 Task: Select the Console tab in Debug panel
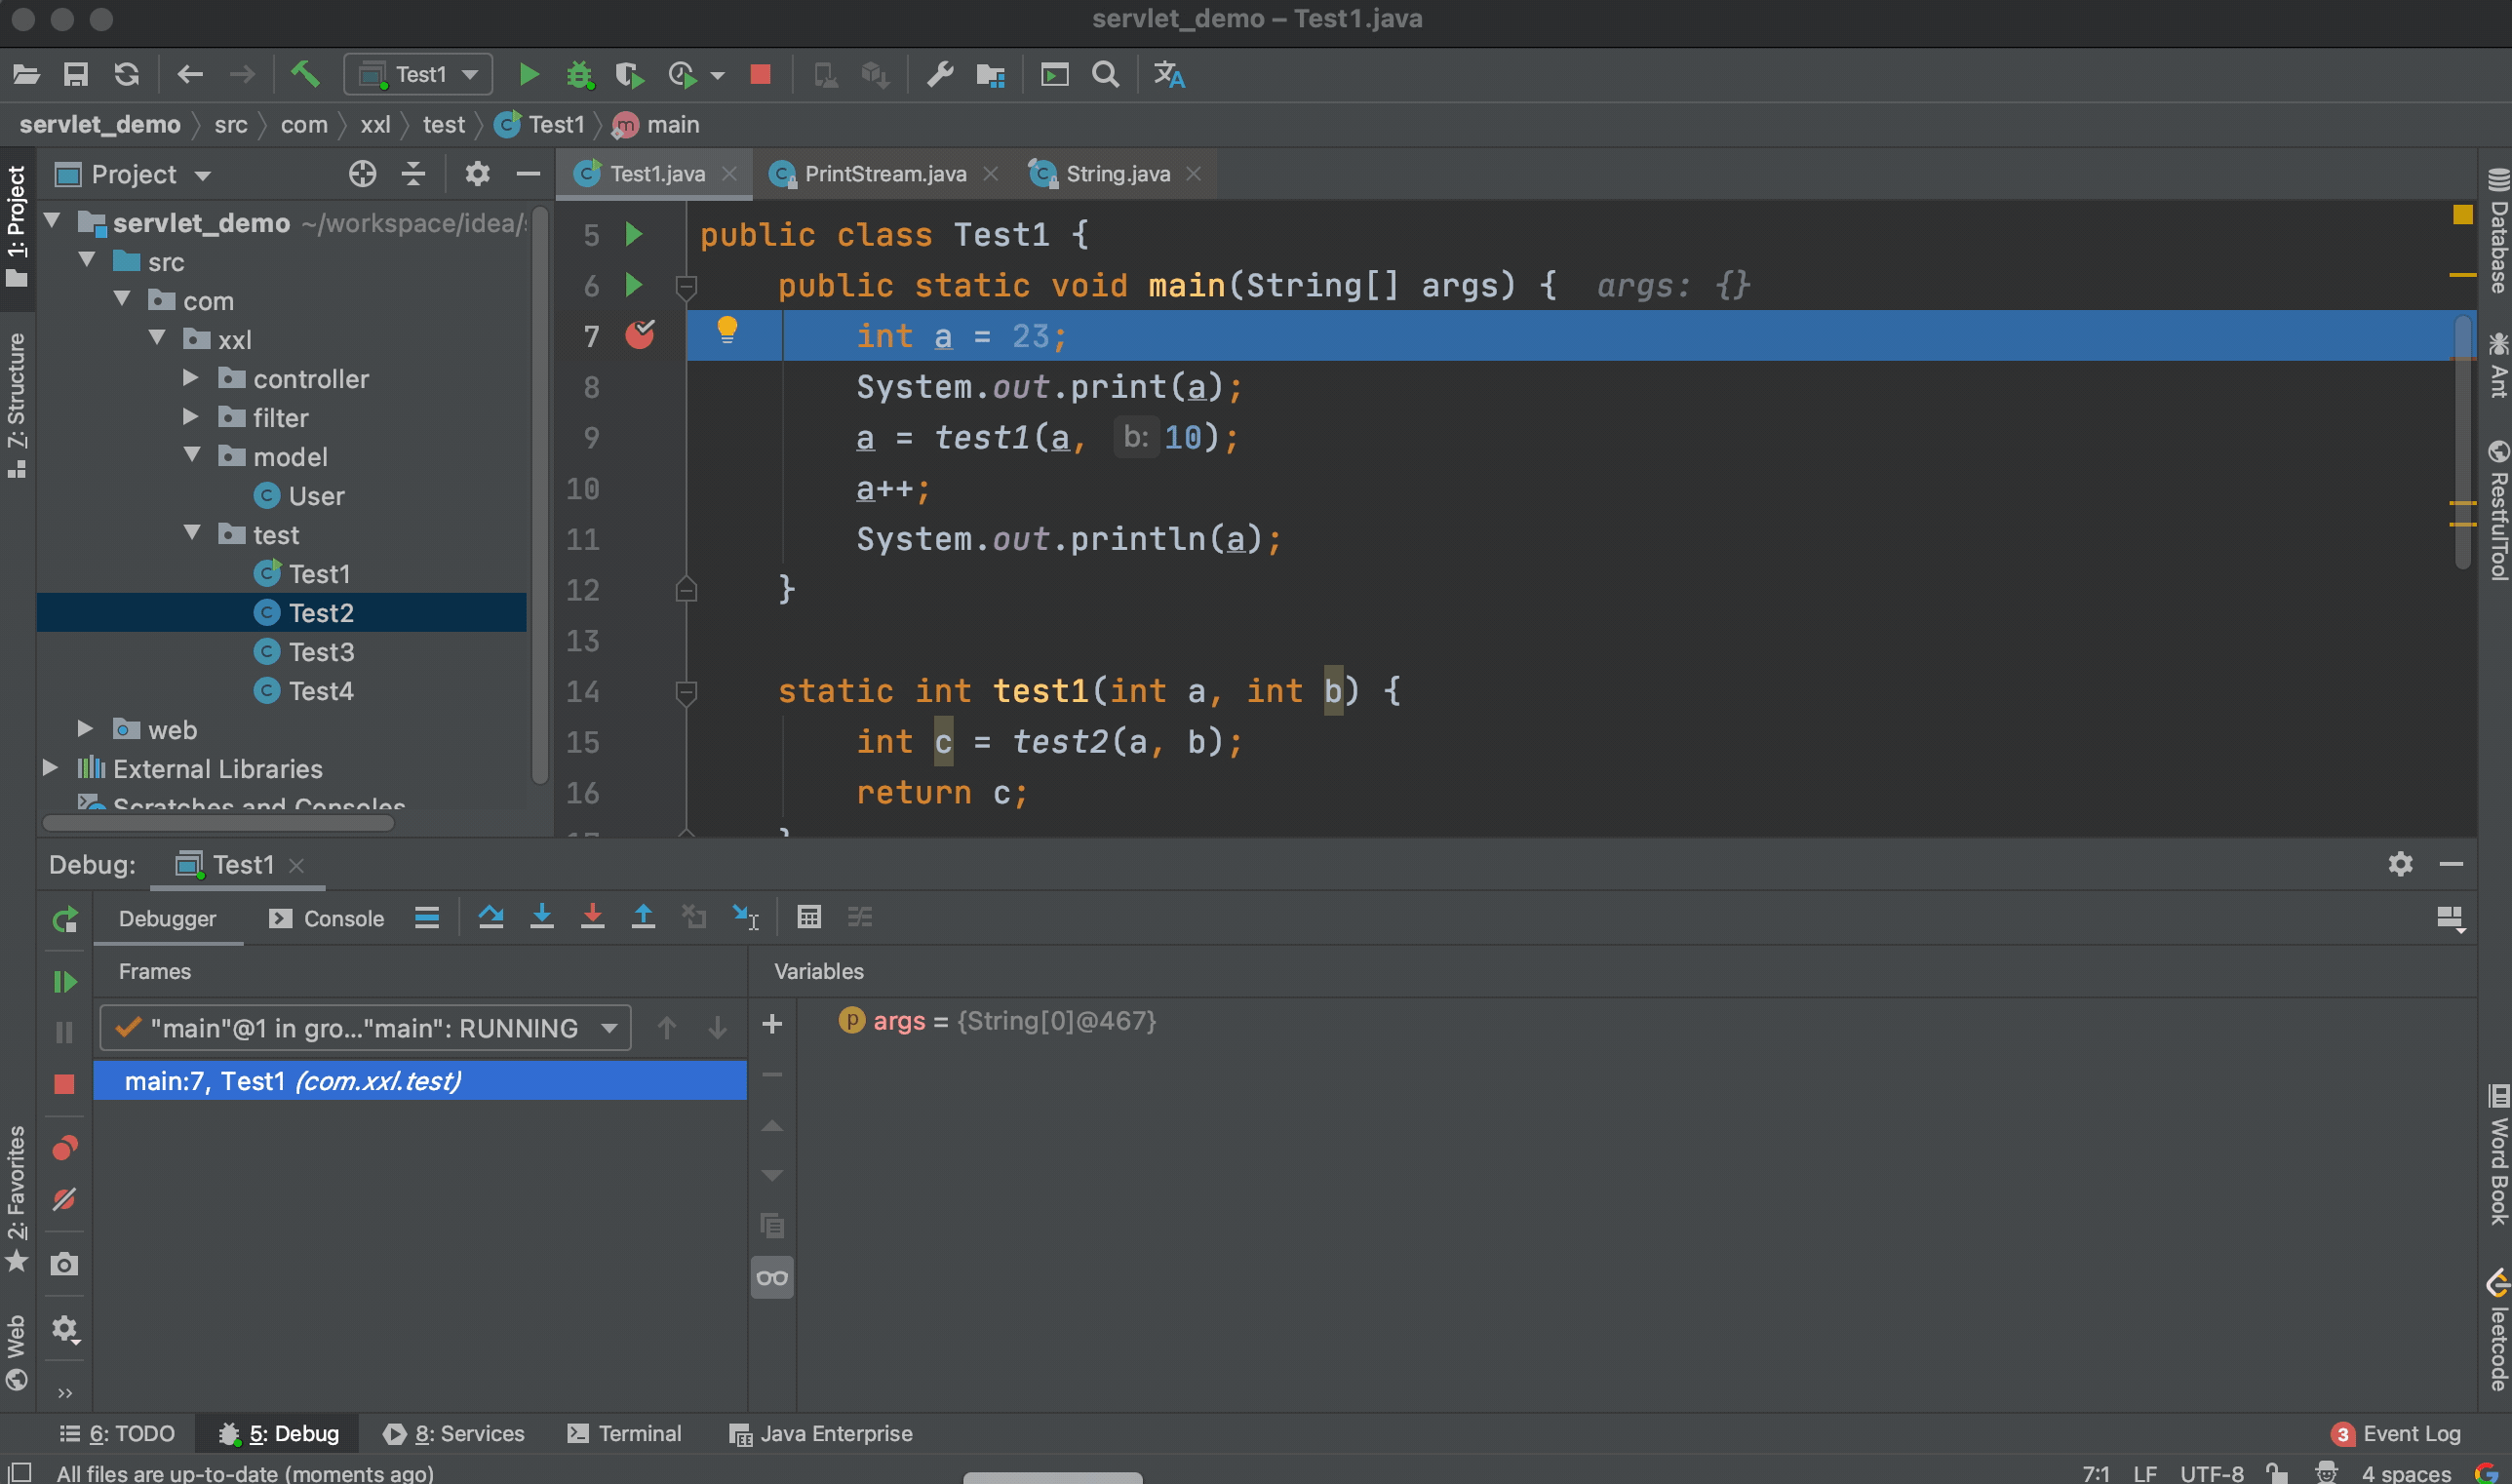click(327, 918)
